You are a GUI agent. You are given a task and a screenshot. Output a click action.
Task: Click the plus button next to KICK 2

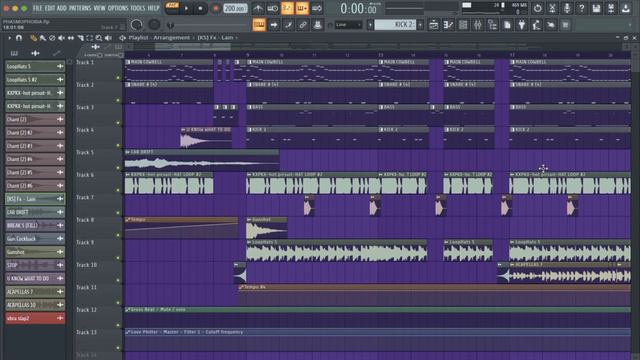coord(420,25)
